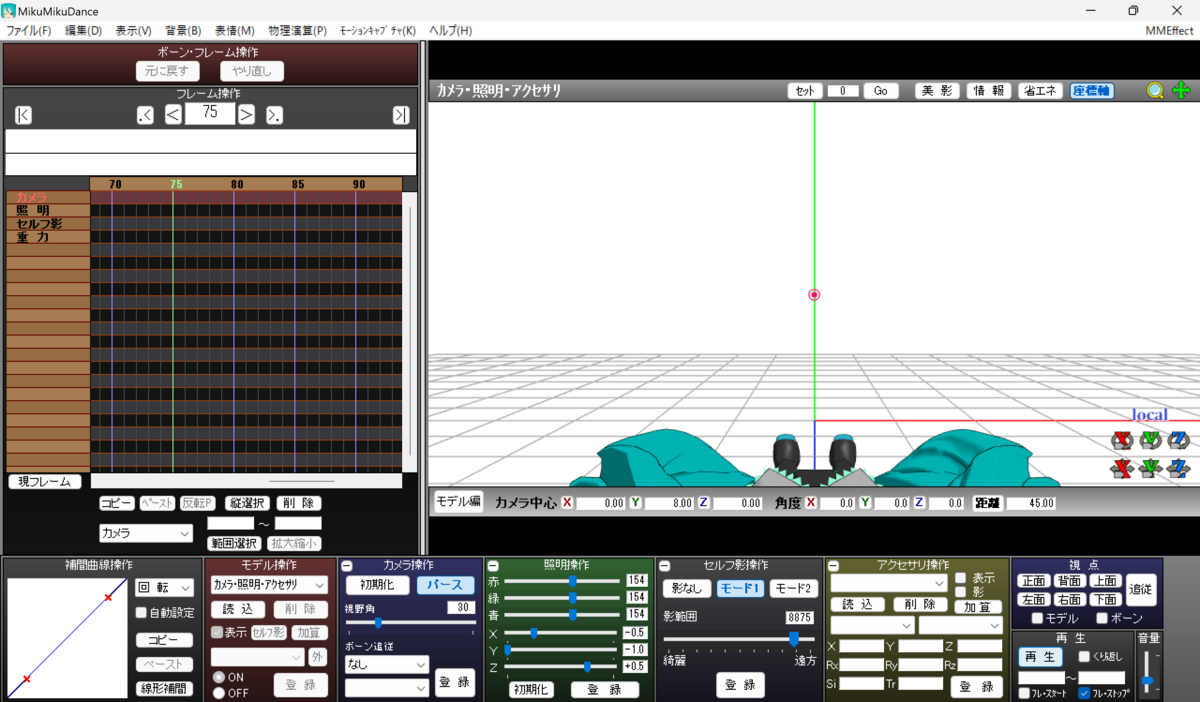Click the やり直し redo button
Viewport: 1200px width, 702px height.
pyautogui.click(x=252, y=71)
